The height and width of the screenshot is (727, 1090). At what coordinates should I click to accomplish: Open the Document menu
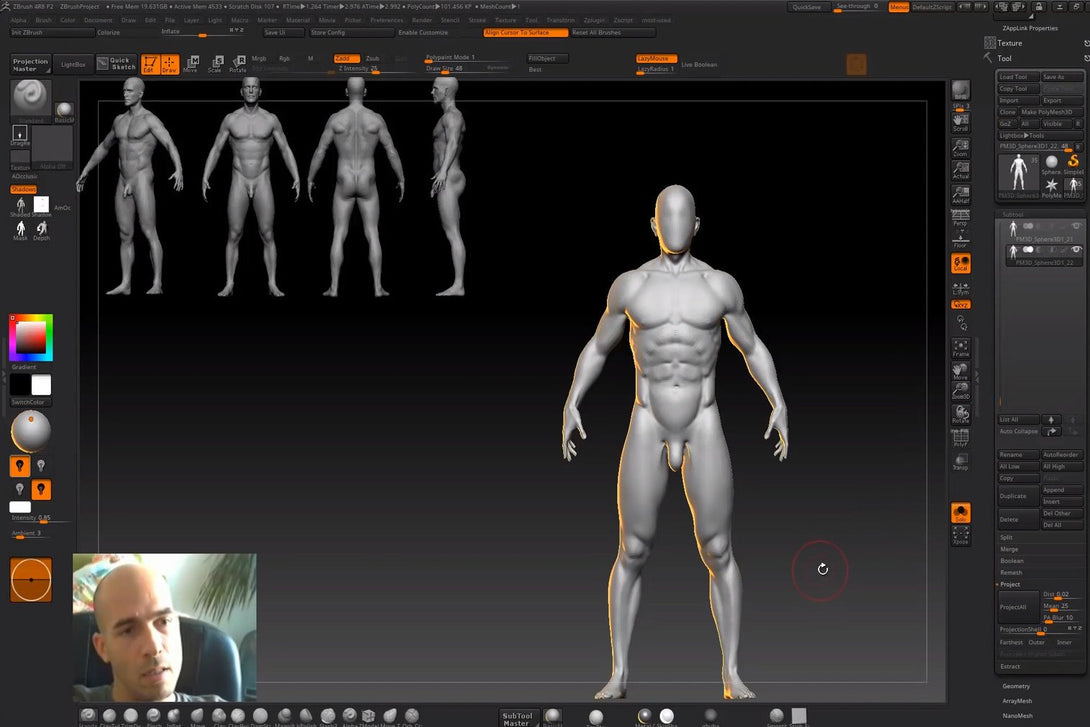(x=98, y=20)
